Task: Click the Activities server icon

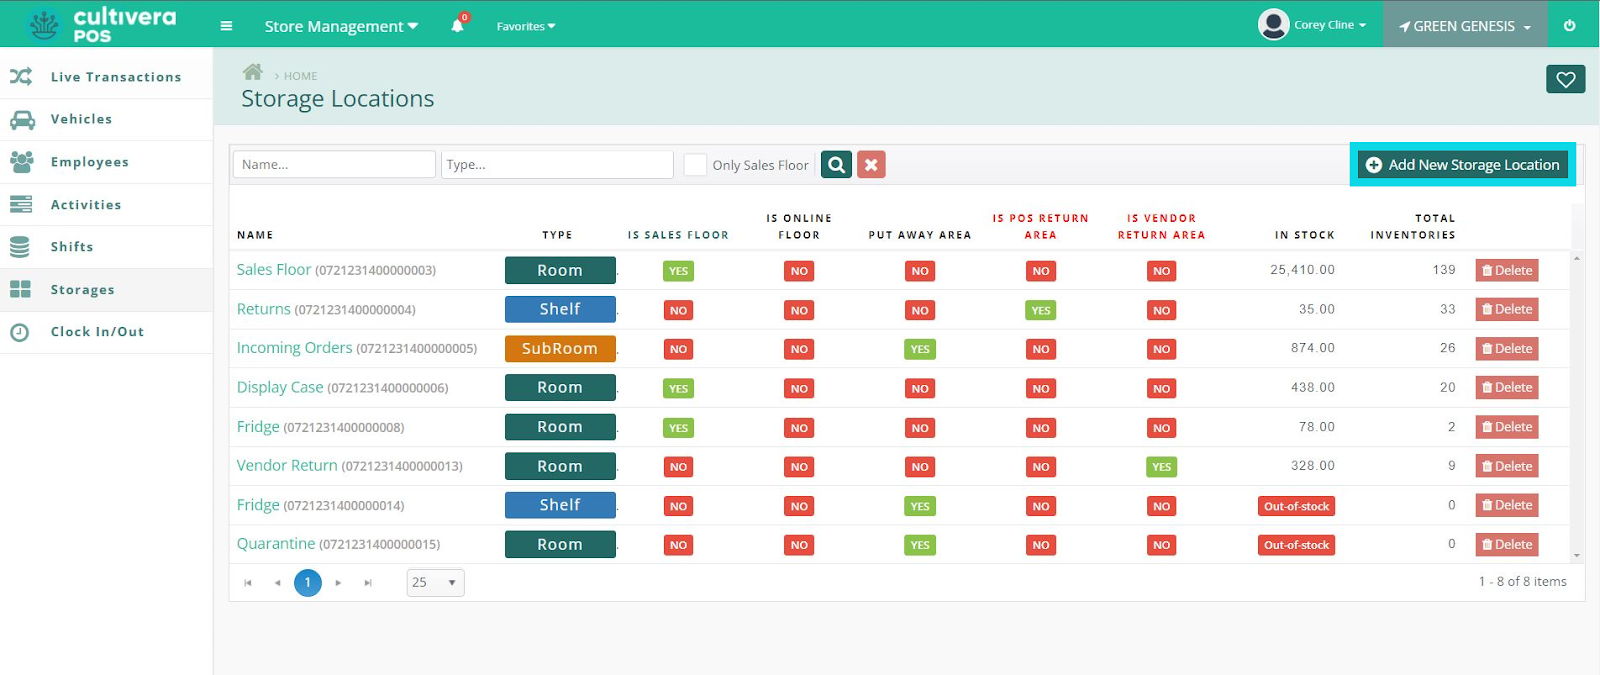Action: point(21,204)
